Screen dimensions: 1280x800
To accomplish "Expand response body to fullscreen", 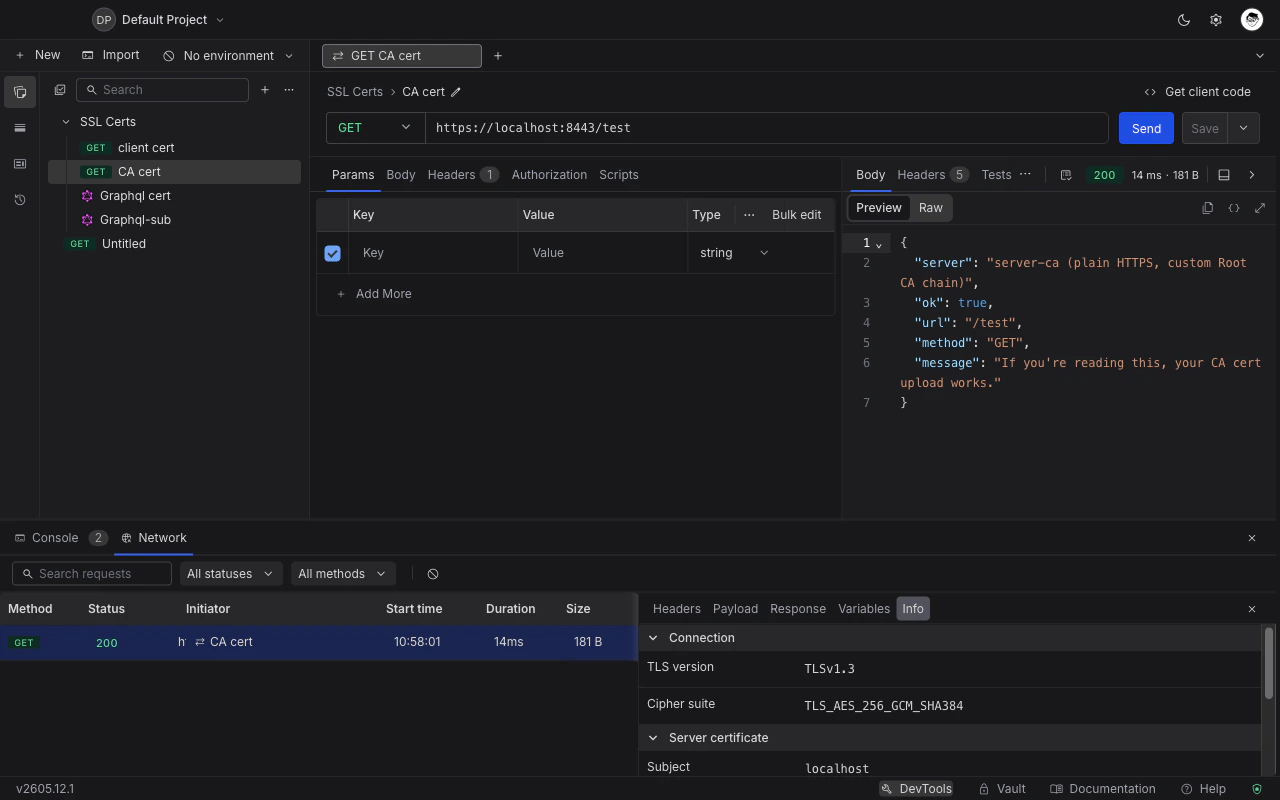I will 1260,208.
